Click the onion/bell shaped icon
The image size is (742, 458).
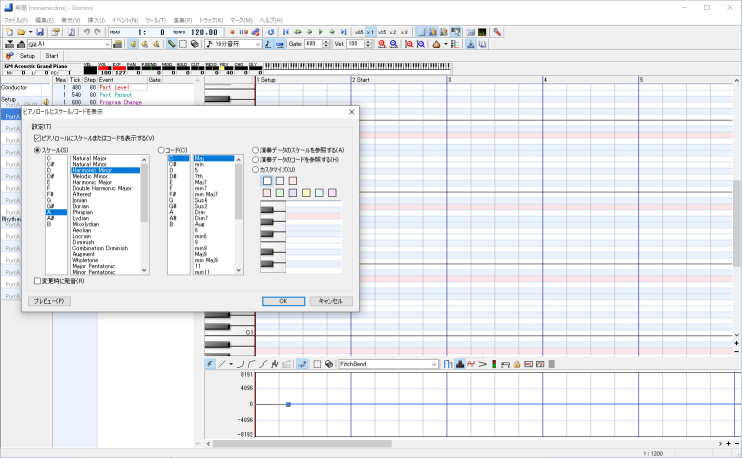(x=436, y=44)
